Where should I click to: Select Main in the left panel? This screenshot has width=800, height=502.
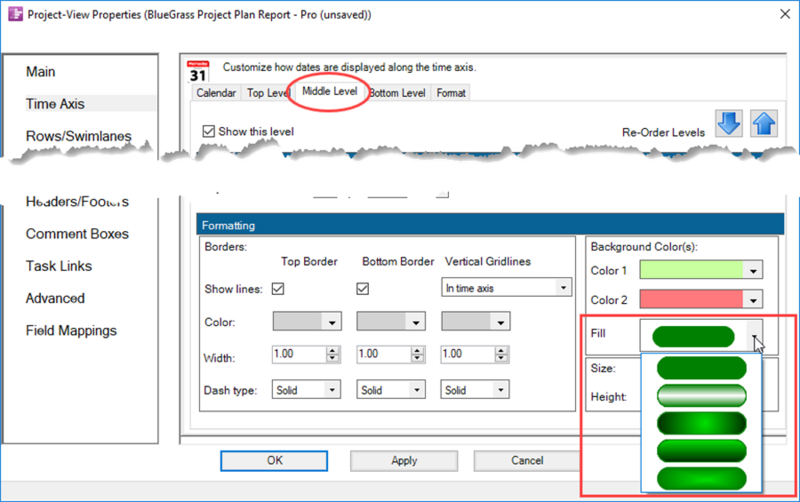[x=40, y=71]
